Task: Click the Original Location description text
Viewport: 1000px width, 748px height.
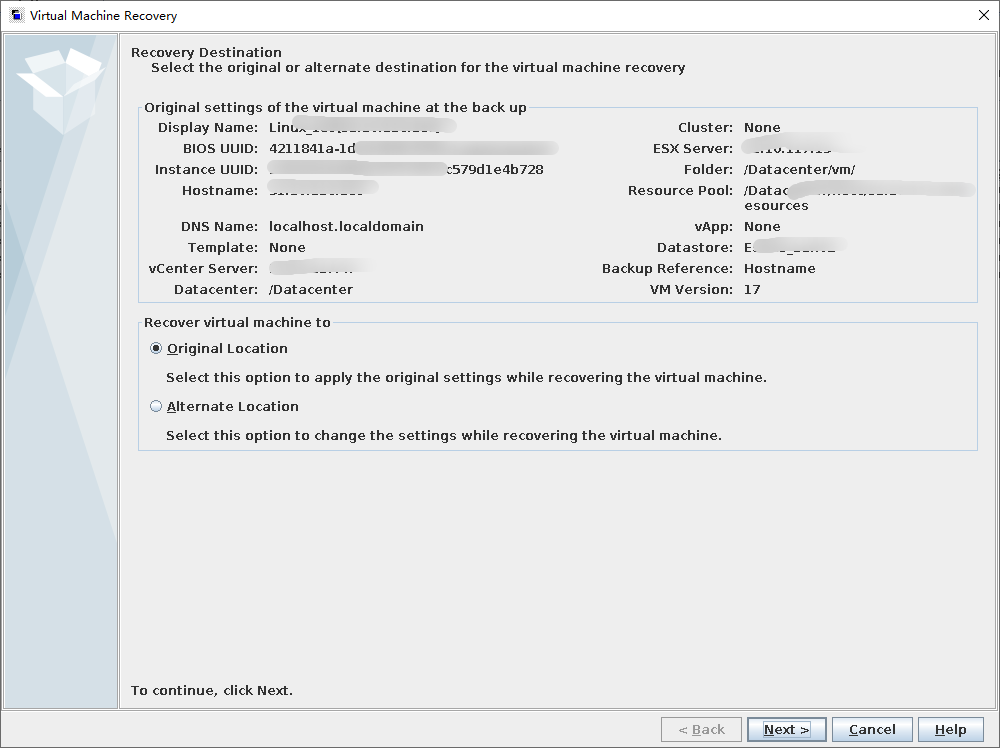Action: point(466,378)
